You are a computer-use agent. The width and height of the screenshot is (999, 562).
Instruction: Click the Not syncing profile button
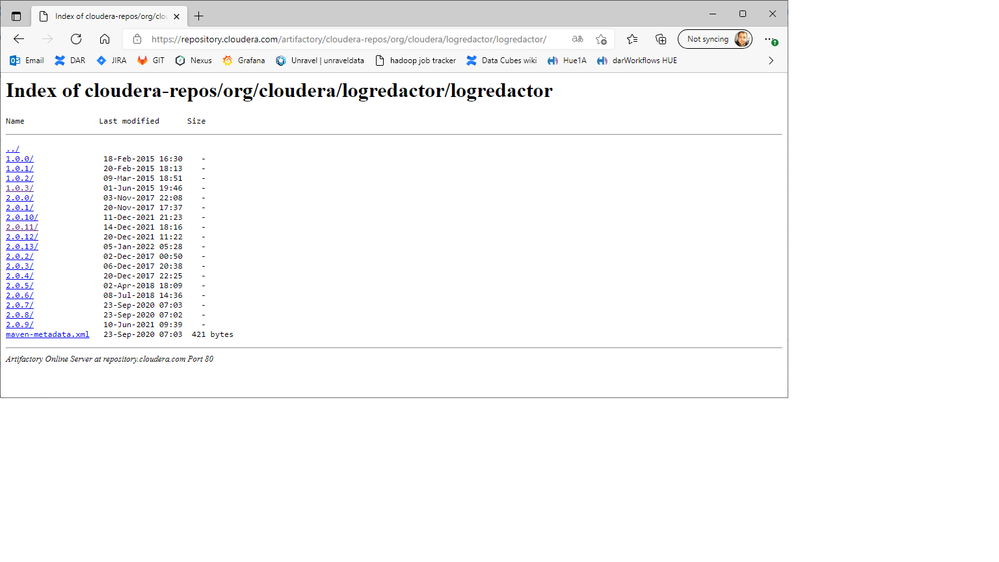point(715,39)
